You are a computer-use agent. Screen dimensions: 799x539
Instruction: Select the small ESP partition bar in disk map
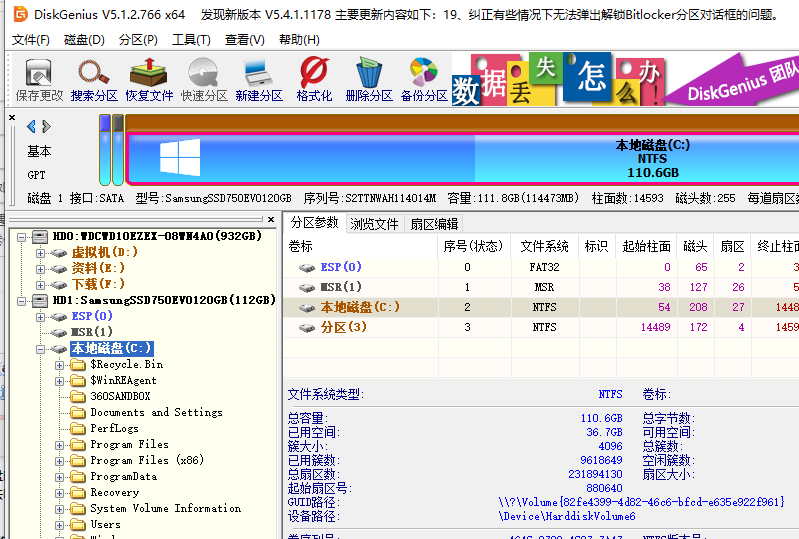point(105,149)
